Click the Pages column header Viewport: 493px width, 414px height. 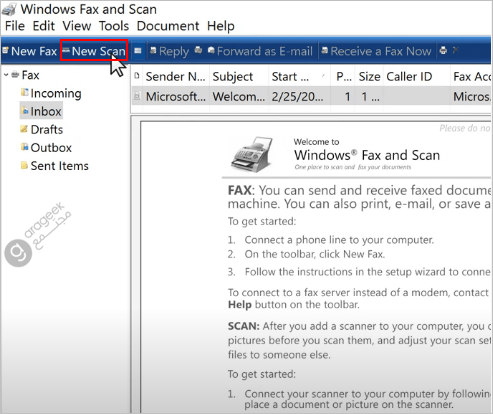pos(343,77)
